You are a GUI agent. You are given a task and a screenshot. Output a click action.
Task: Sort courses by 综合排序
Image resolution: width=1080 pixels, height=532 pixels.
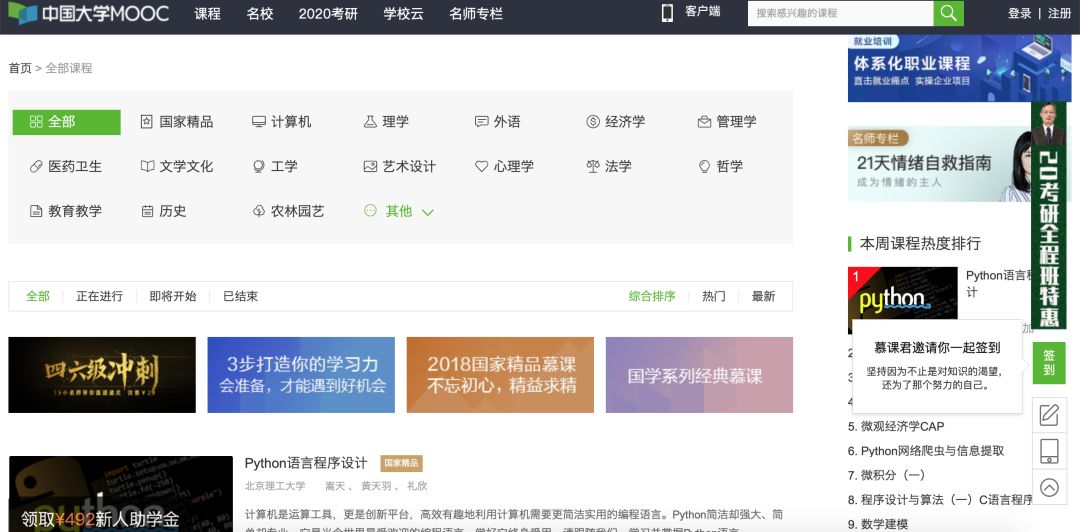coord(652,296)
